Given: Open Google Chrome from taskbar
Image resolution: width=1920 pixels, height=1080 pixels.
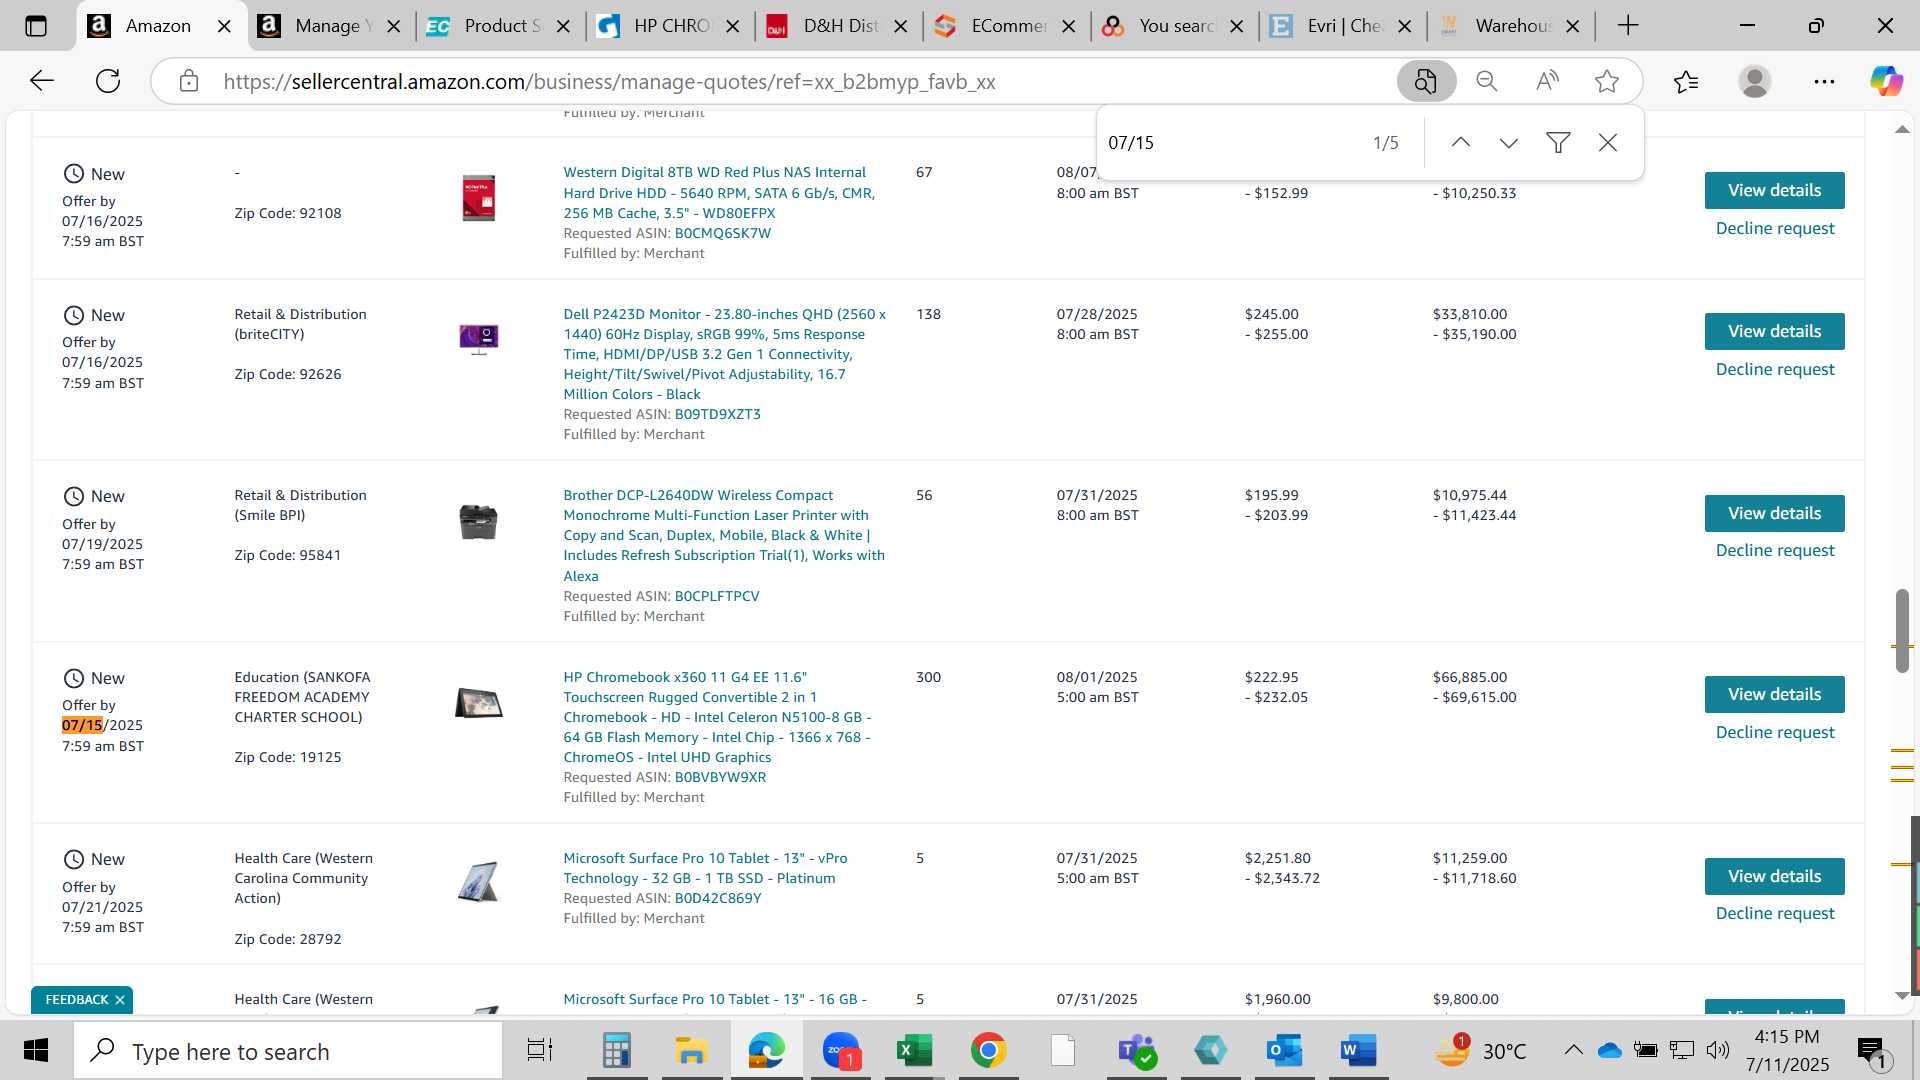Looking at the screenshot, I should click(988, 1051).
